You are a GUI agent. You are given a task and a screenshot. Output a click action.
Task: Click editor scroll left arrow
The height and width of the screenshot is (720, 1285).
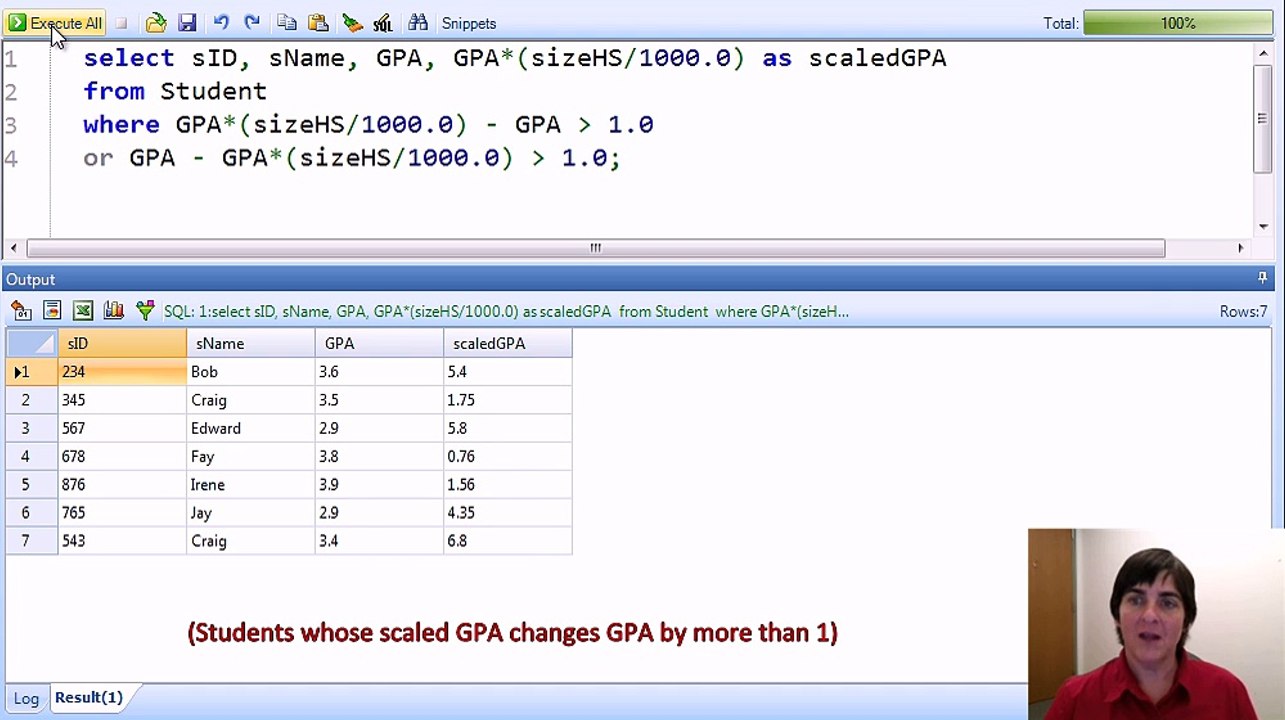[13, 248]
